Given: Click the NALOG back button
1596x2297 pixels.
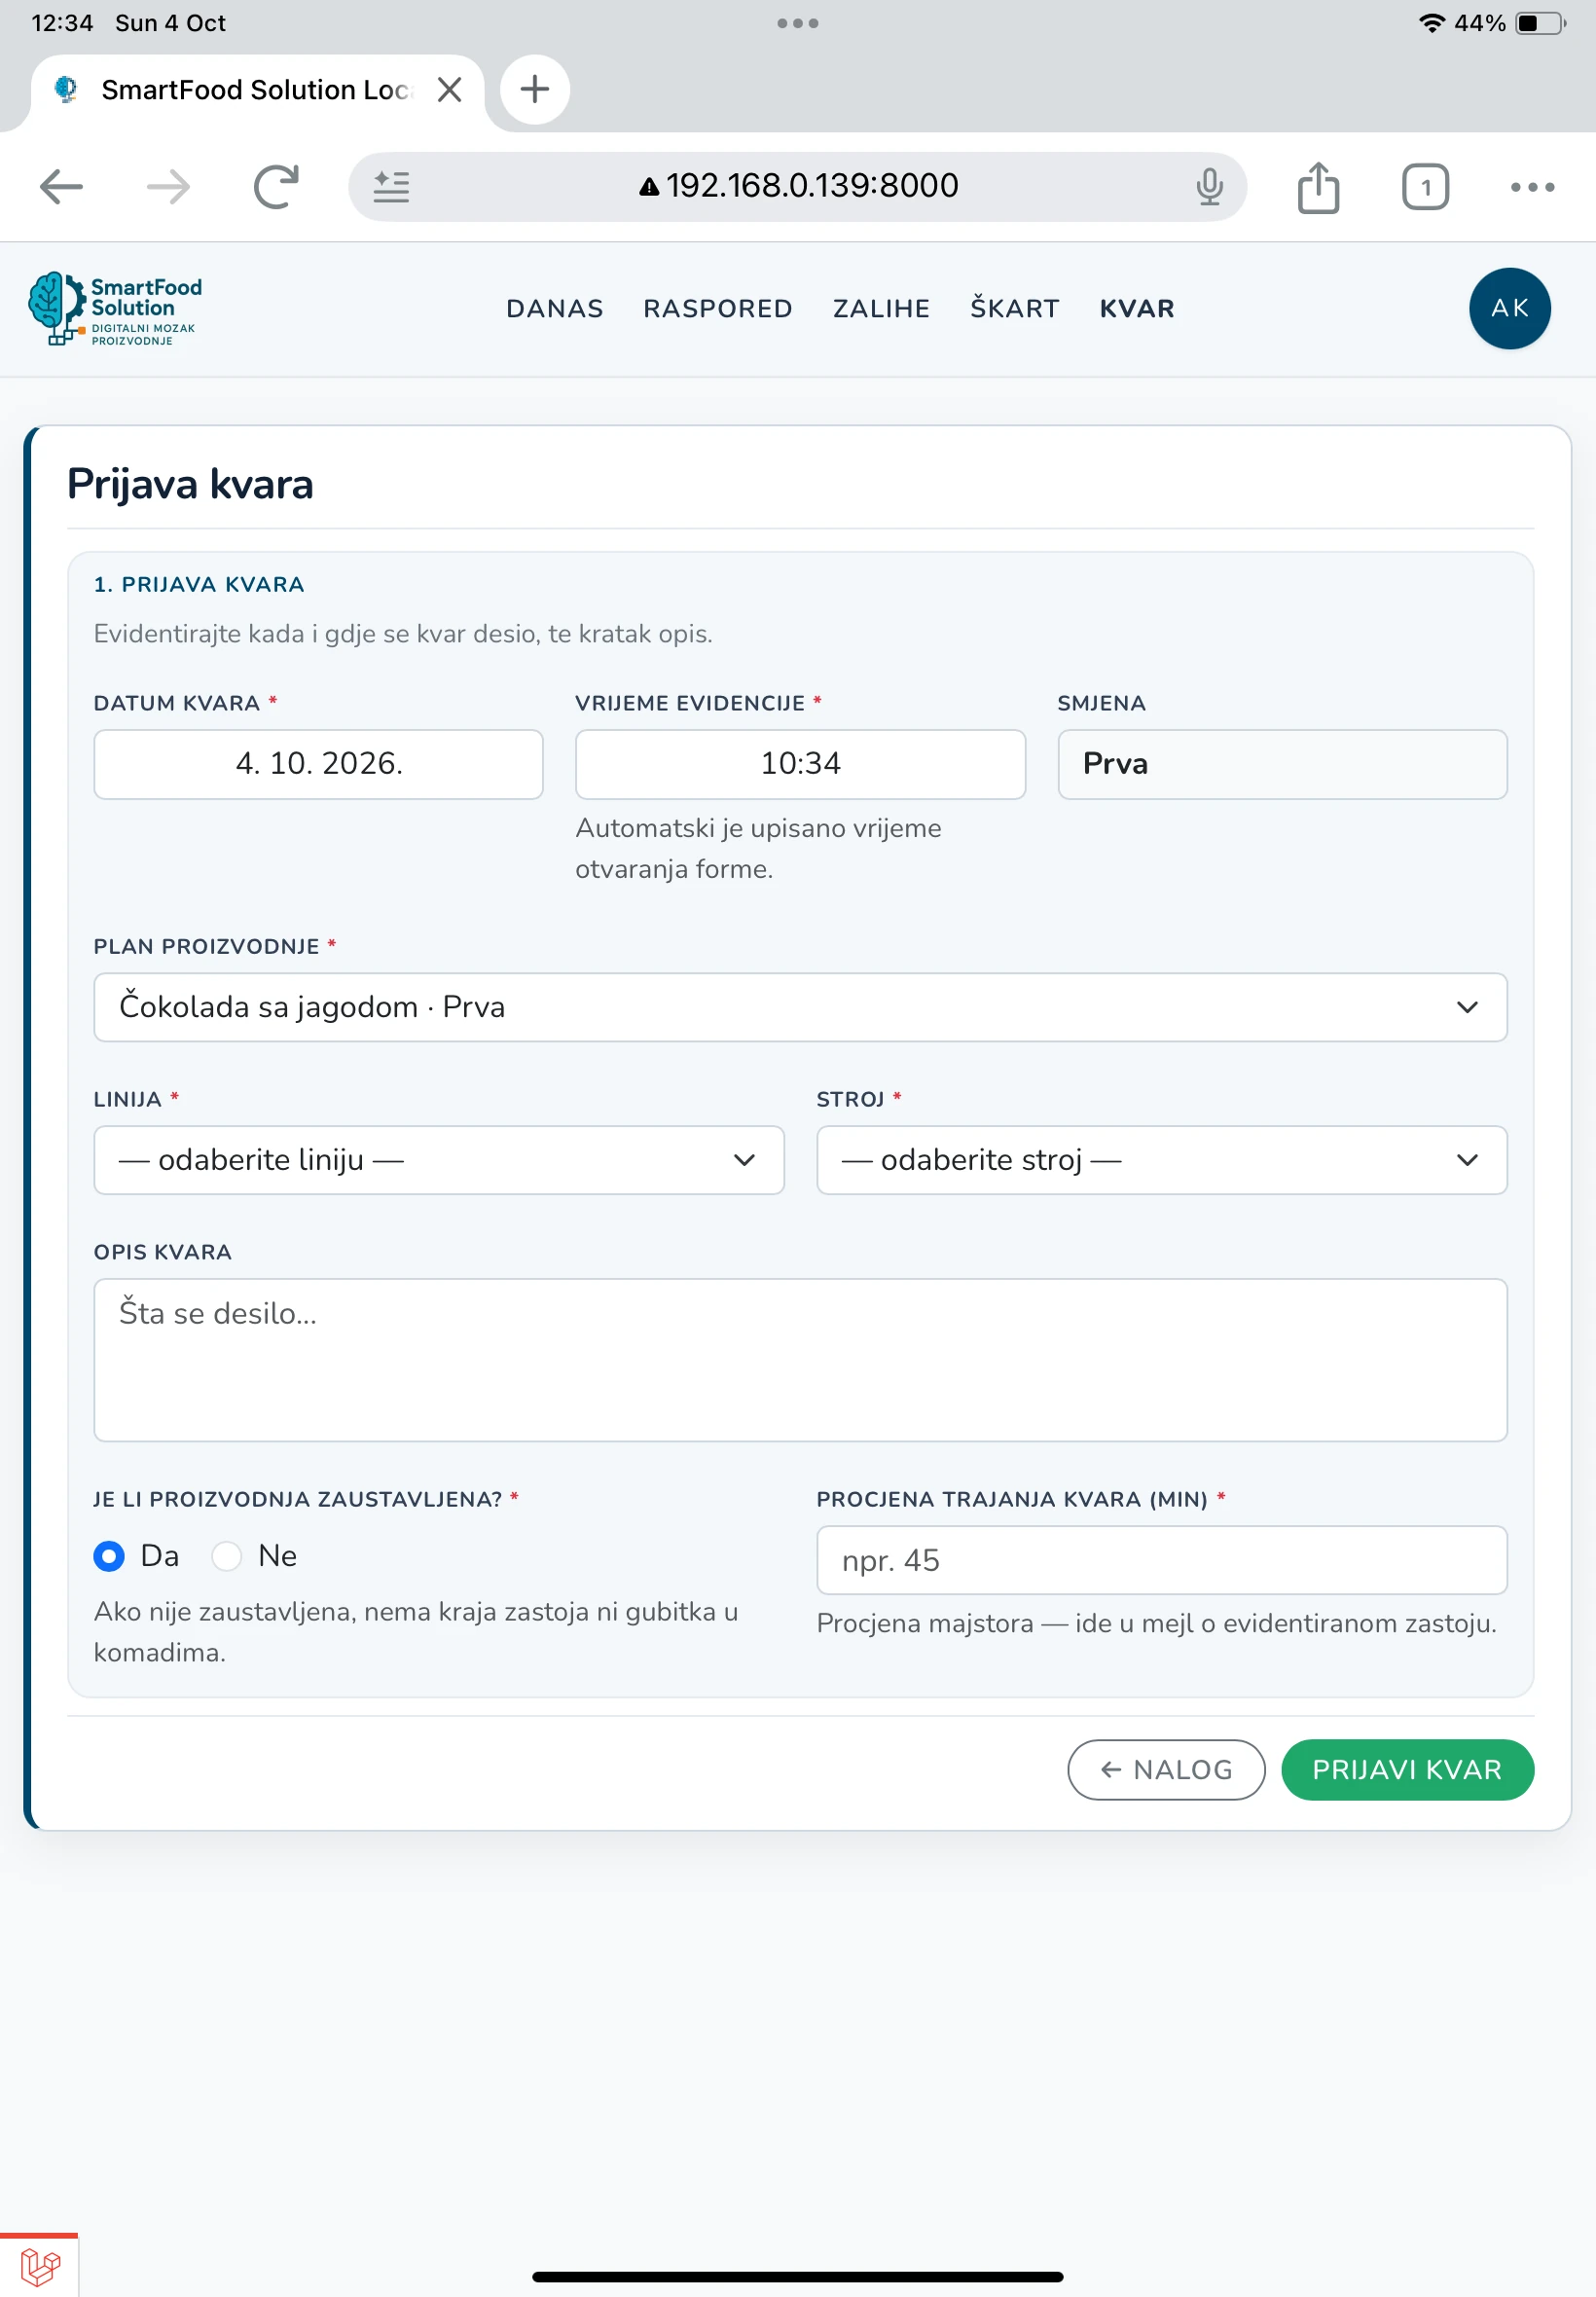Looking at the screenshot, I should tap(1166, 1770).
